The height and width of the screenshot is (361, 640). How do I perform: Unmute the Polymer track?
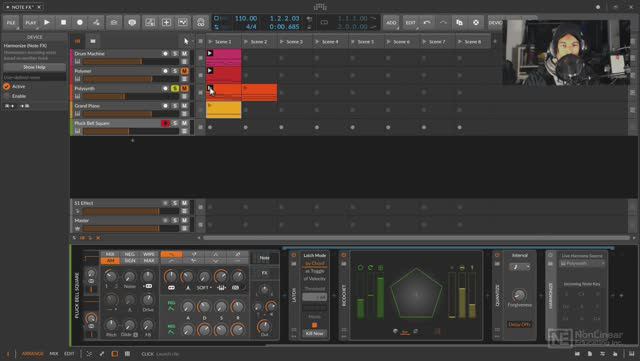[x=184, y=71]
